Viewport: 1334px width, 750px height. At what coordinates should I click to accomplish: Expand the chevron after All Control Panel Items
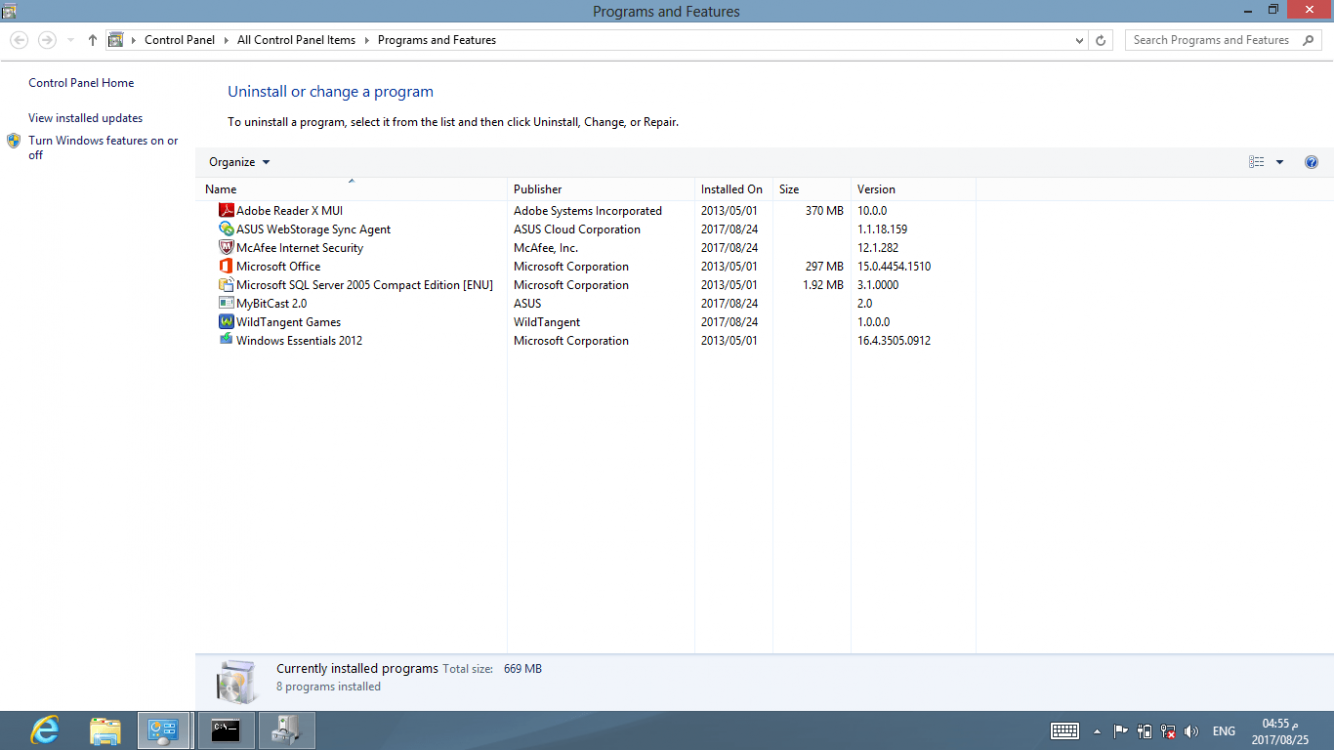(367, 40)
